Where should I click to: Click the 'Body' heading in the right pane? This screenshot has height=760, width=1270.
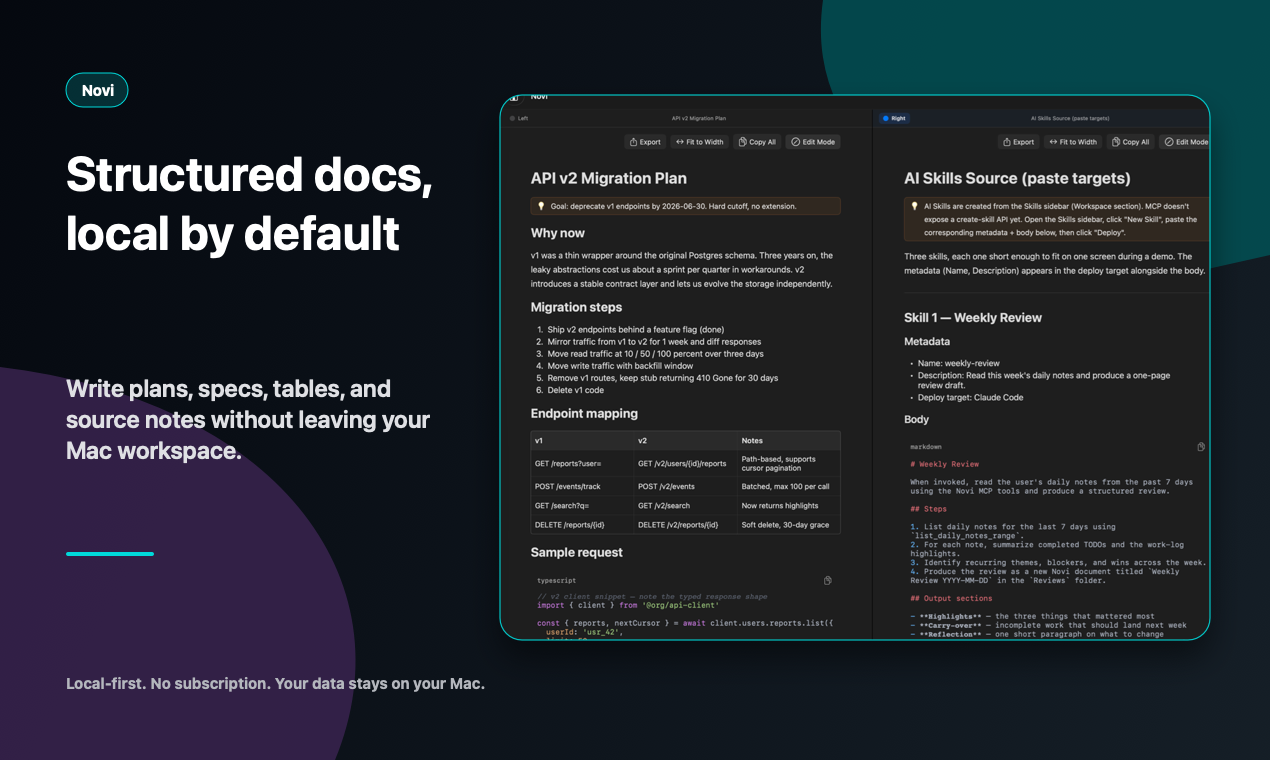coord(917,419)
